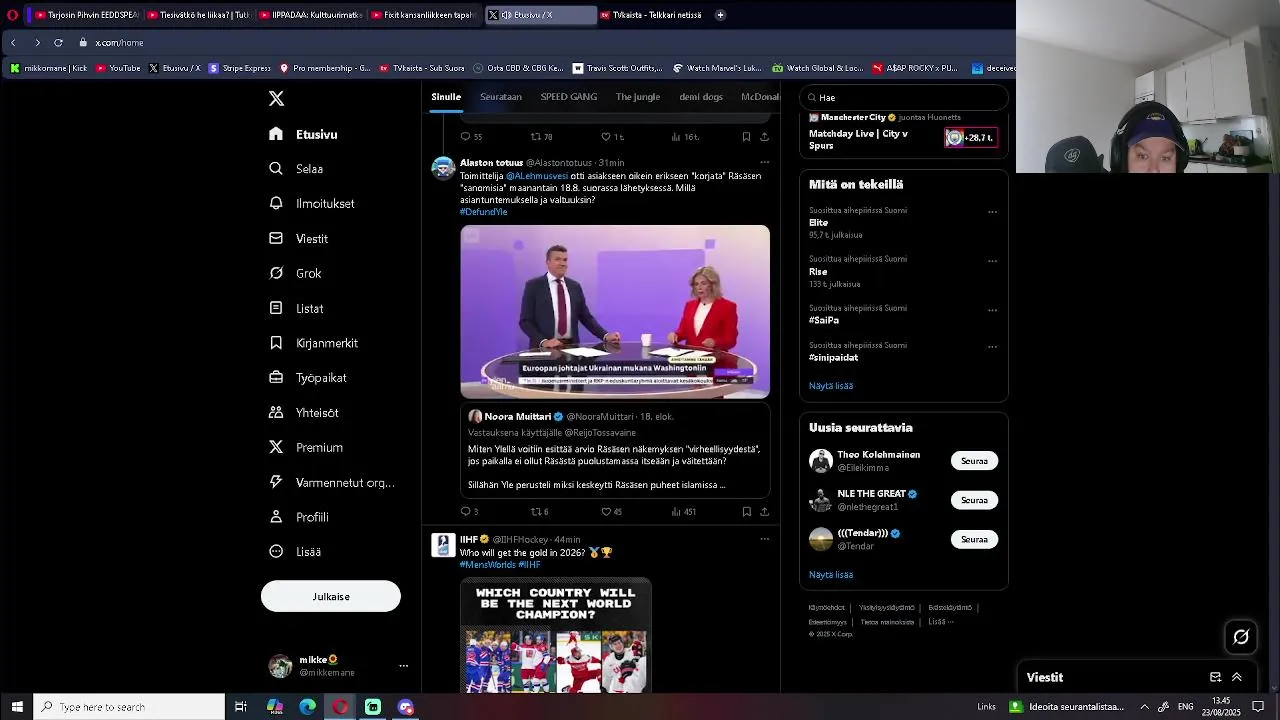The height and width of the screenshot is (720, 1280).
Task: Open options for #sinipaidat trend
Action: (x=992, y=347)
